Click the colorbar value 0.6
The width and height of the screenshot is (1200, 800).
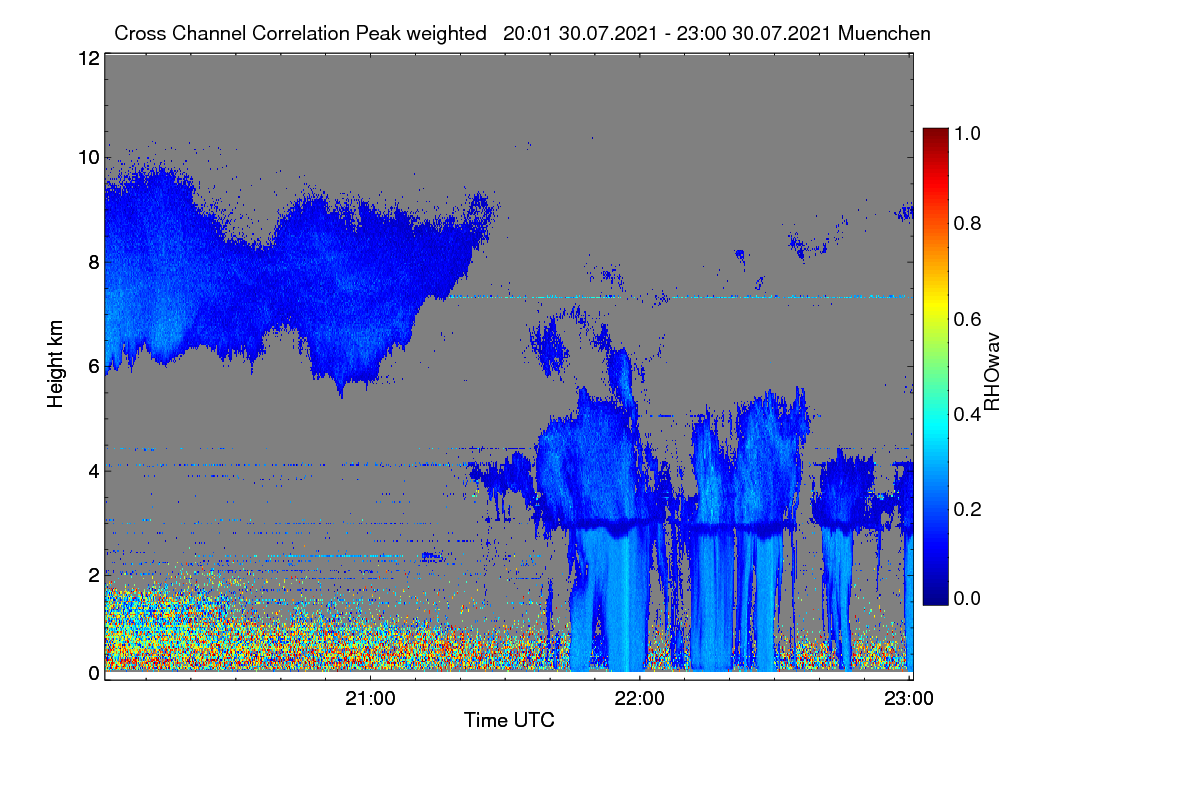pyautogui.click(x=969, y=319)
